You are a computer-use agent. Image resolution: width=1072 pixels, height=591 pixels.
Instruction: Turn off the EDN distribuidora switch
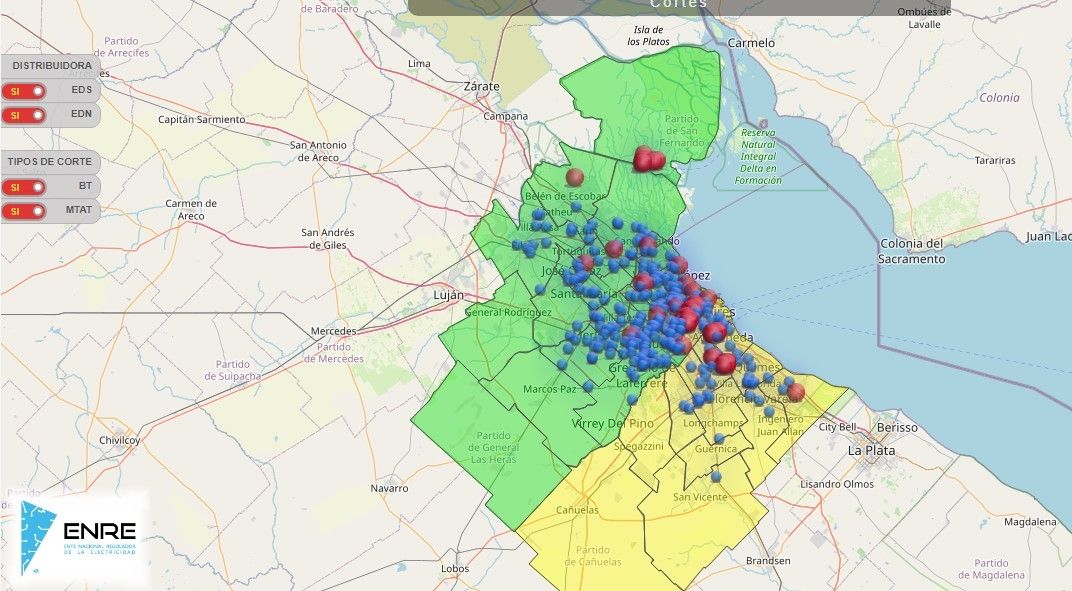click(24, 115)
